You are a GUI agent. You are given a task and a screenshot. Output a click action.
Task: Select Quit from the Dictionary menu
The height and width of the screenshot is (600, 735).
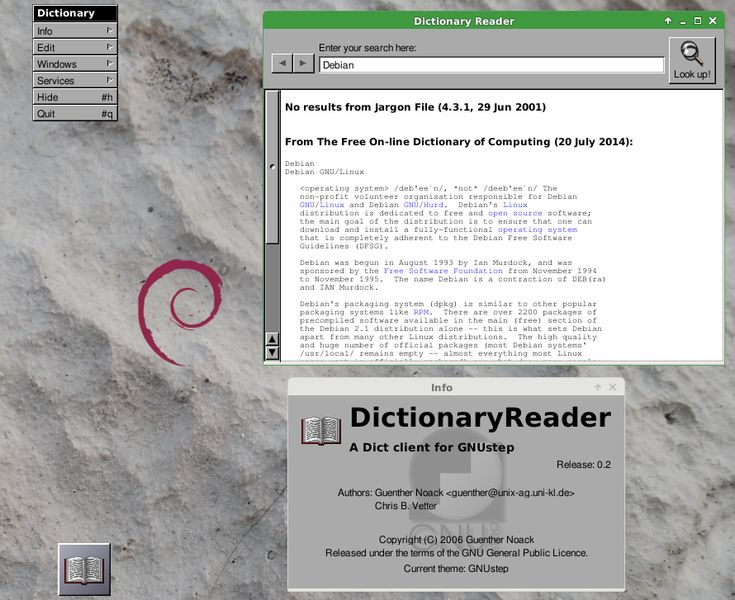[x=75, y=113]
